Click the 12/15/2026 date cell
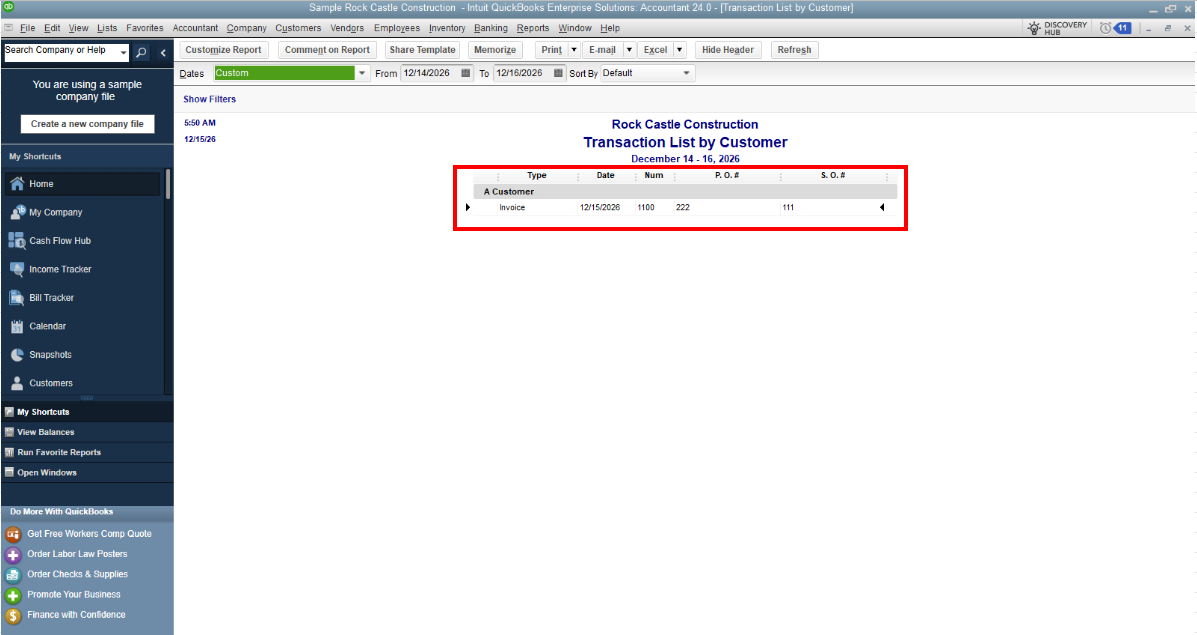Viewport: 1197px width, 635px height. [x=599, y=208]
